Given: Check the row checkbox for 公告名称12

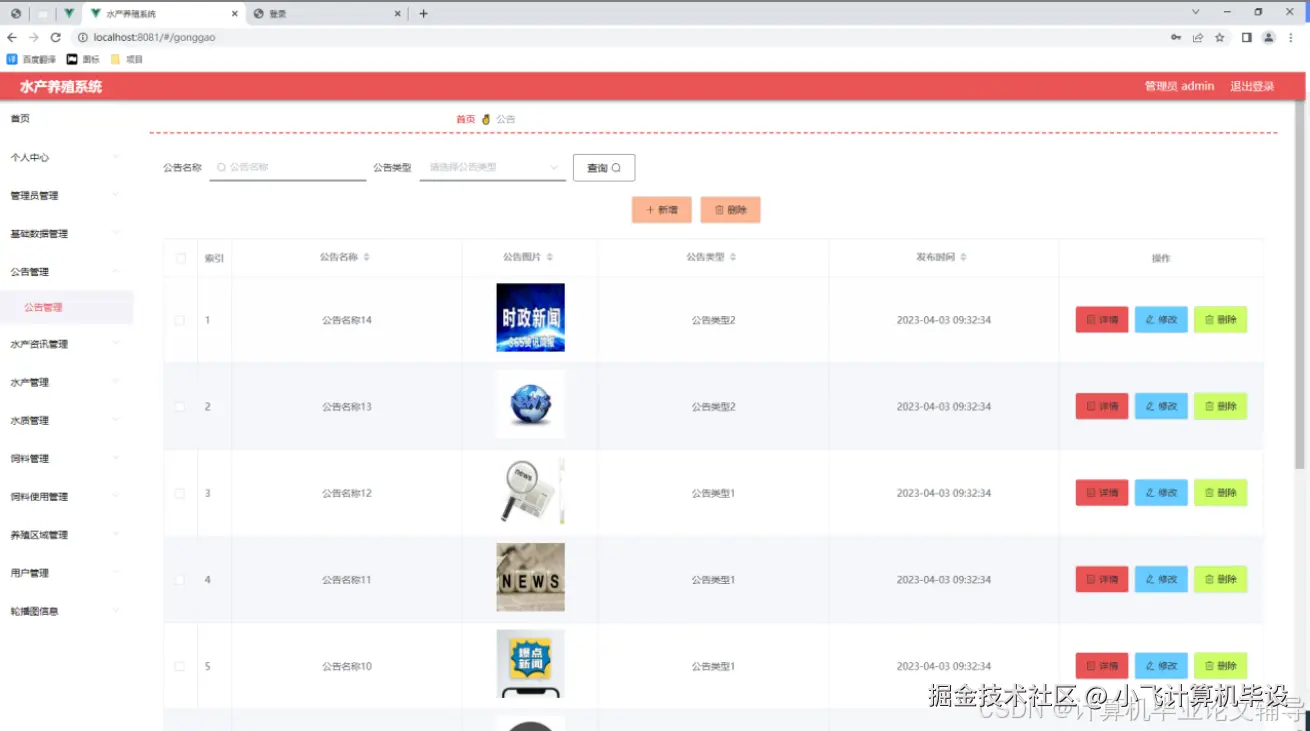Looking at the screenshot, I should pyautogui.click(x=180, y=493).
